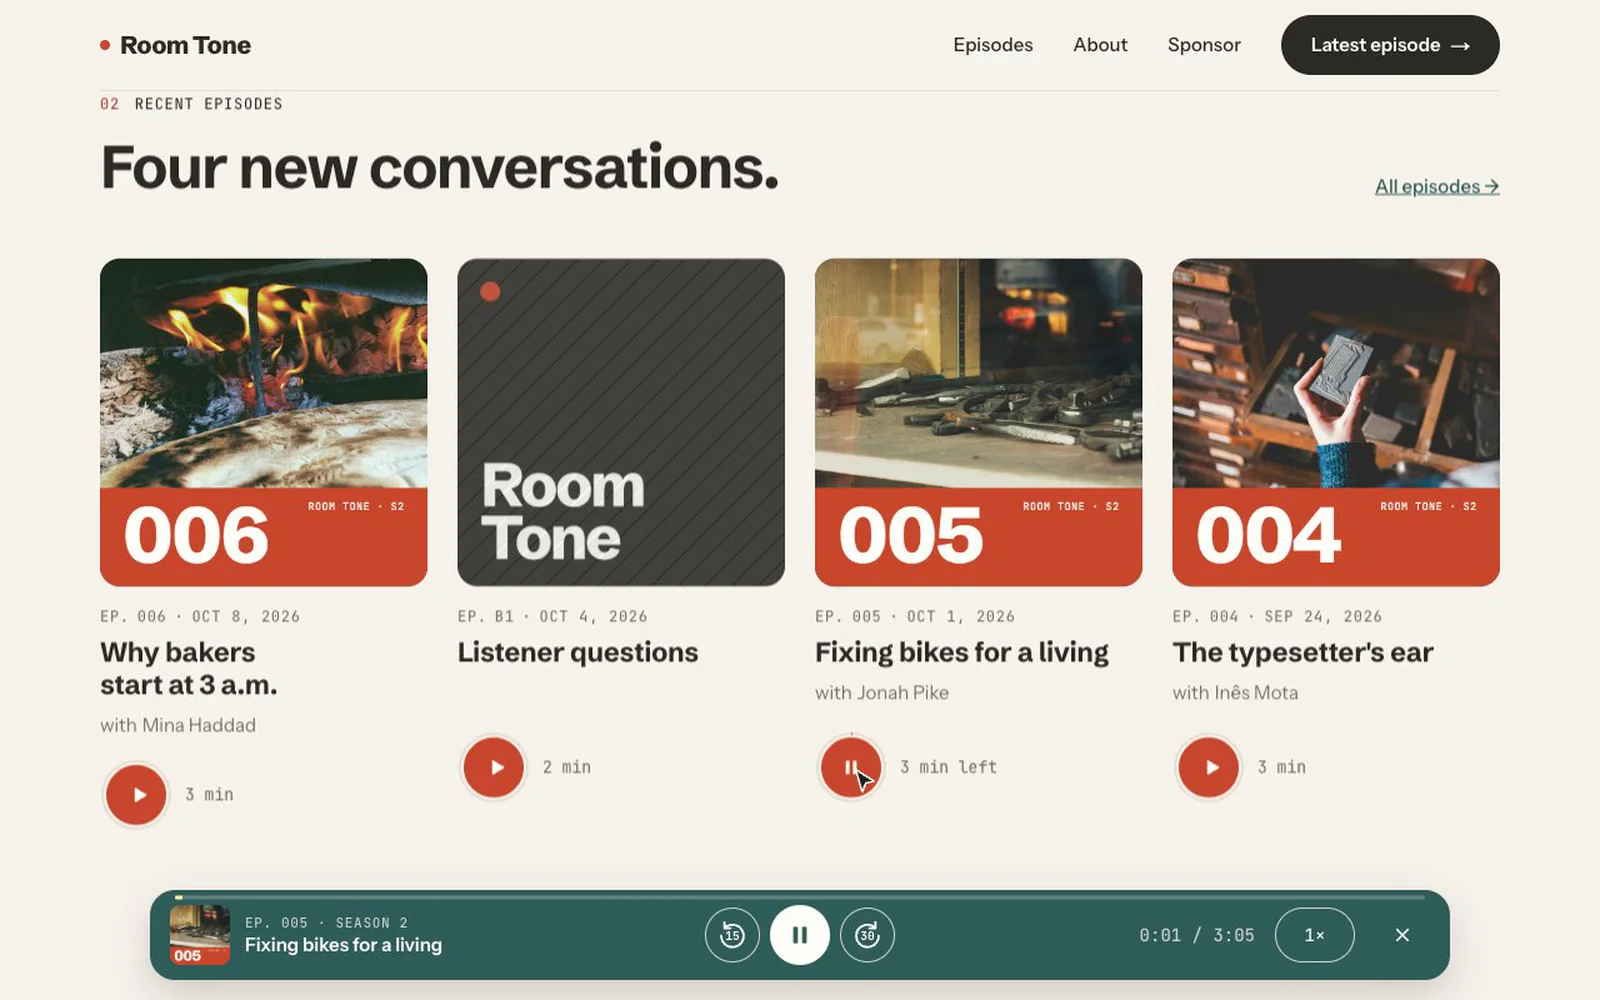Pause Fixing bikes episode on its card
Viewport: 1600px width, 1000px height.
point(850,767)
